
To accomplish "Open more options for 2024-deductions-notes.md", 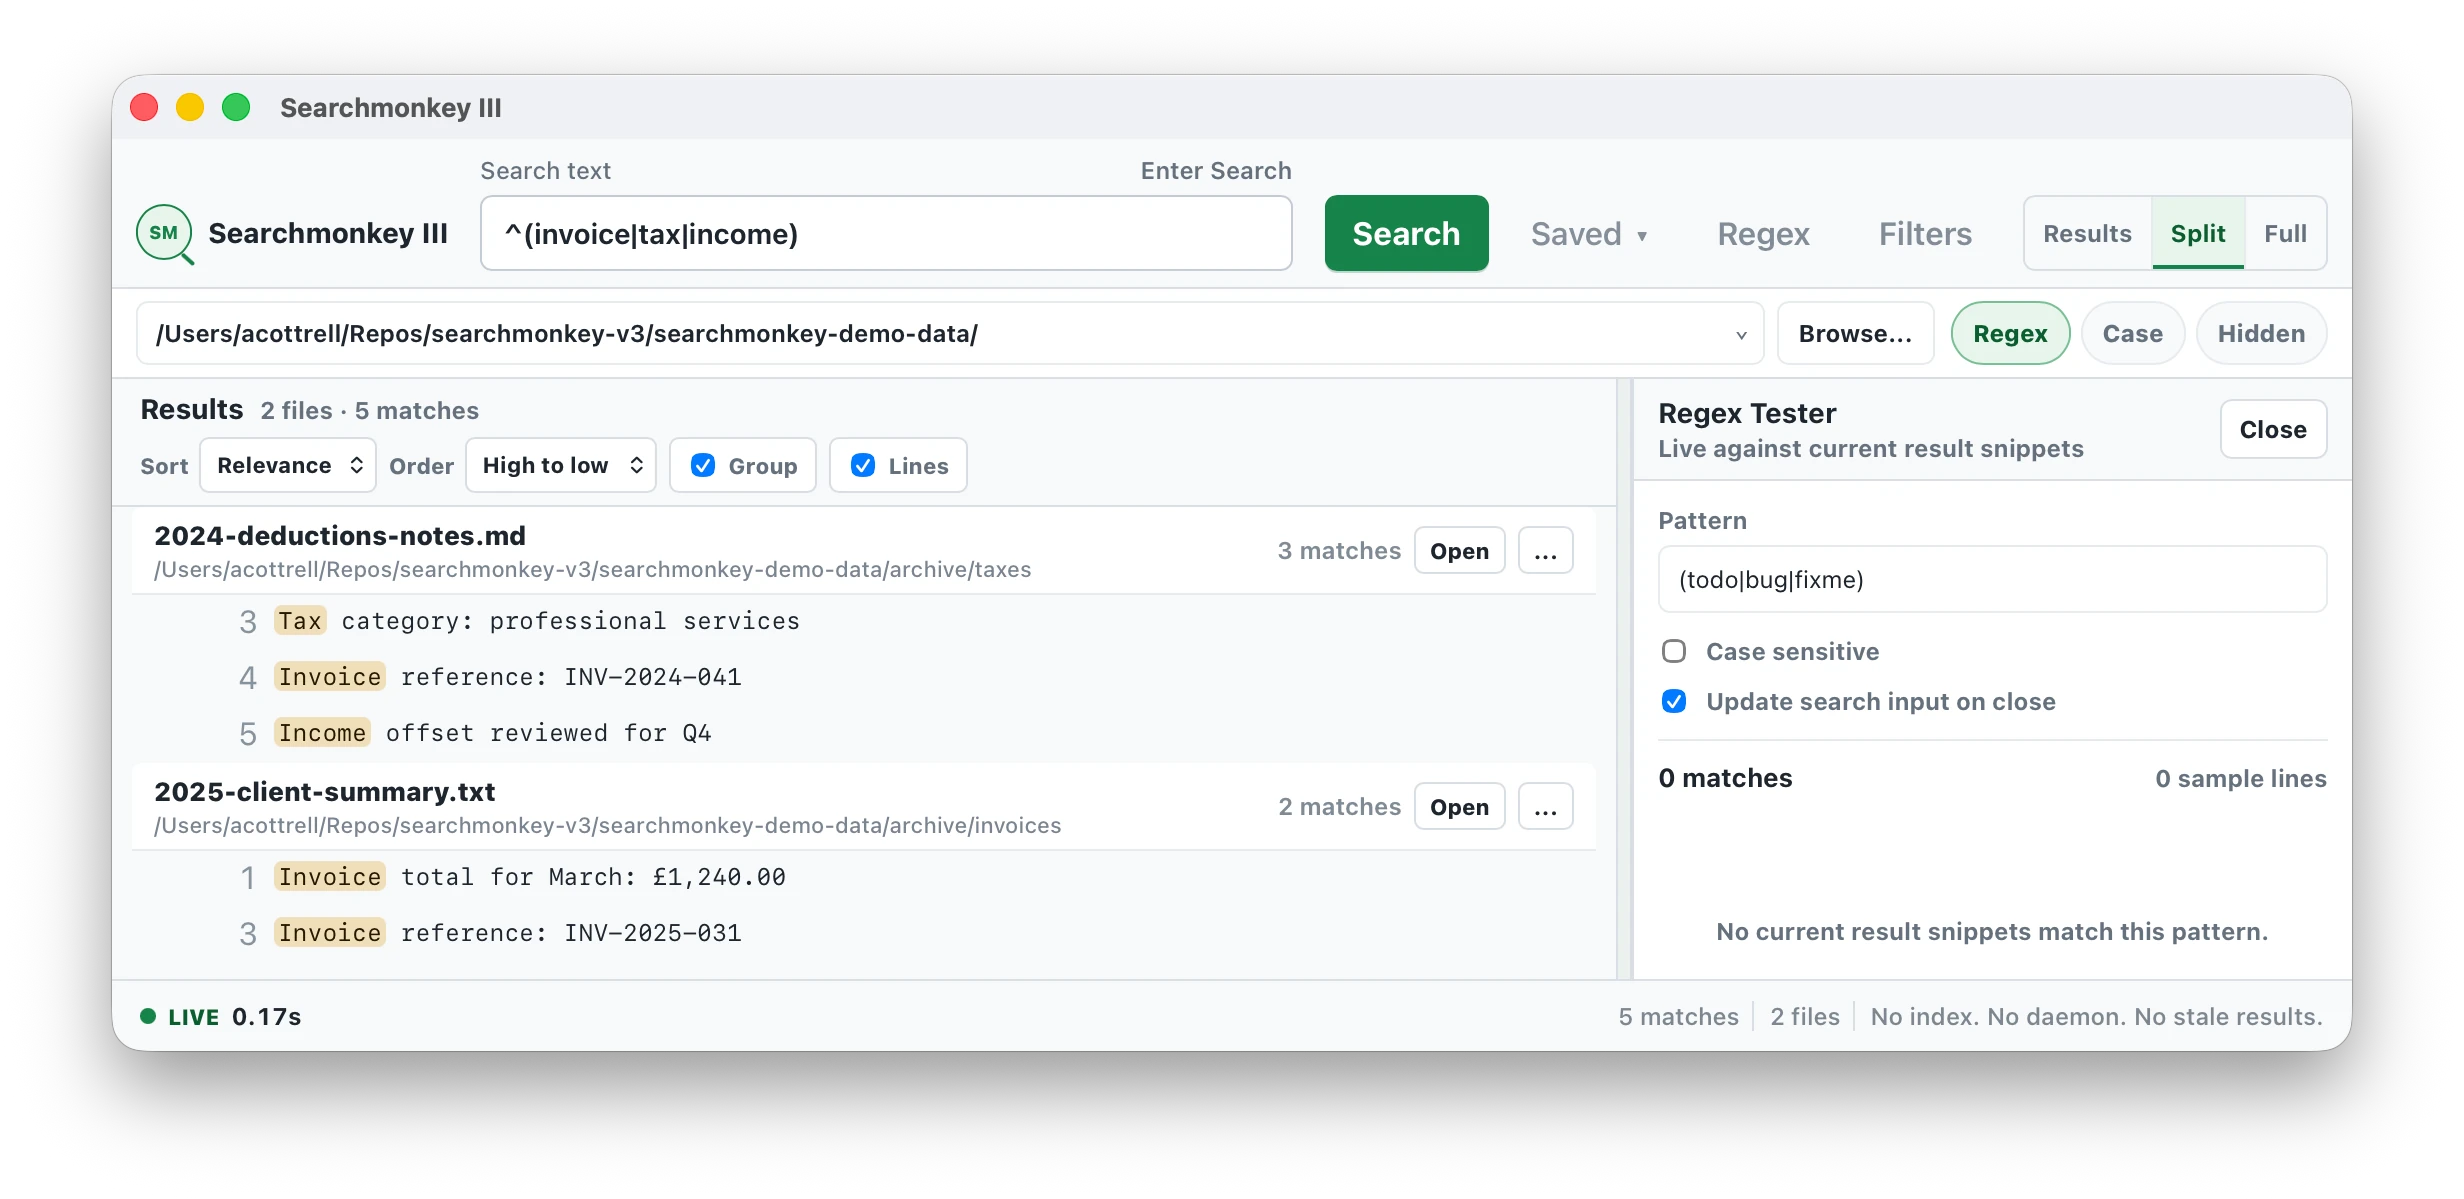I will 1545,551.
